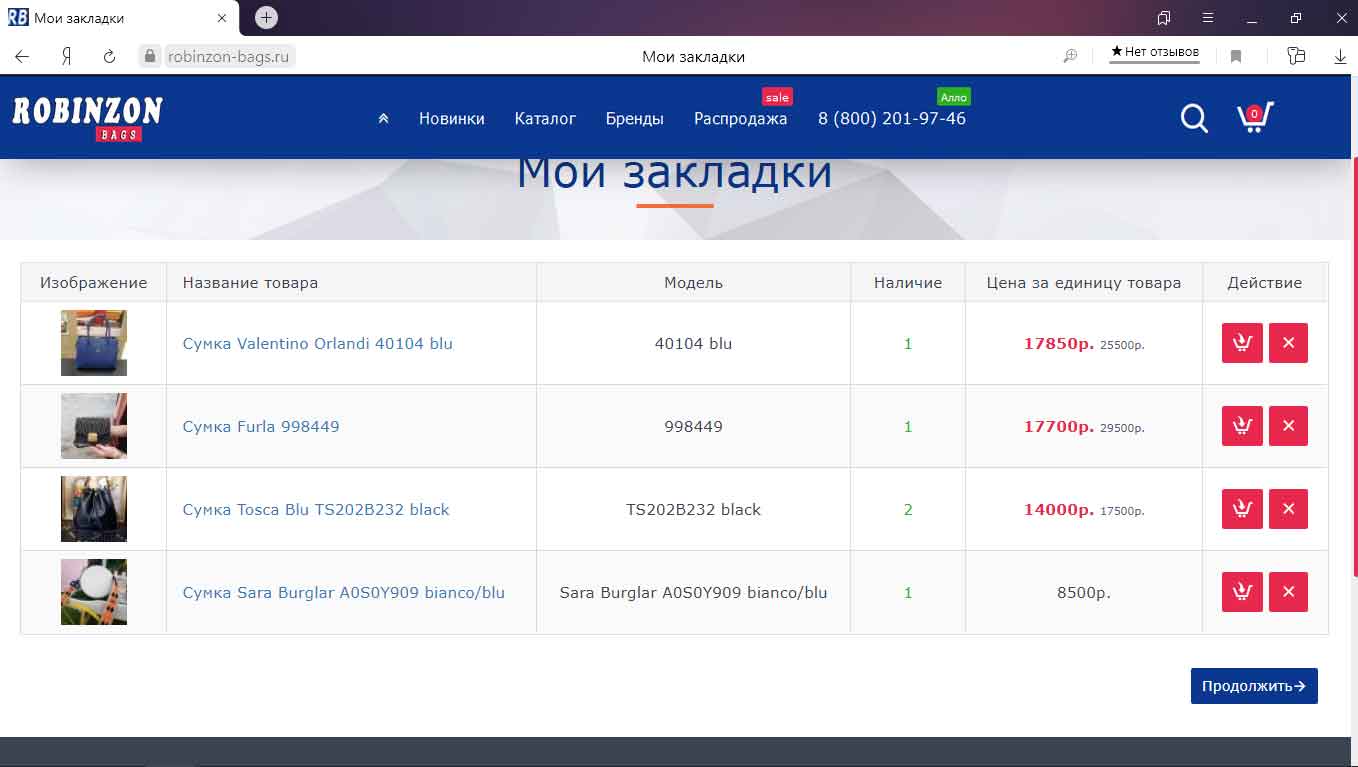Click price 8500р.
Image resolution: width=1358 pixels, height=767 pixels.
click(1084, 592)
